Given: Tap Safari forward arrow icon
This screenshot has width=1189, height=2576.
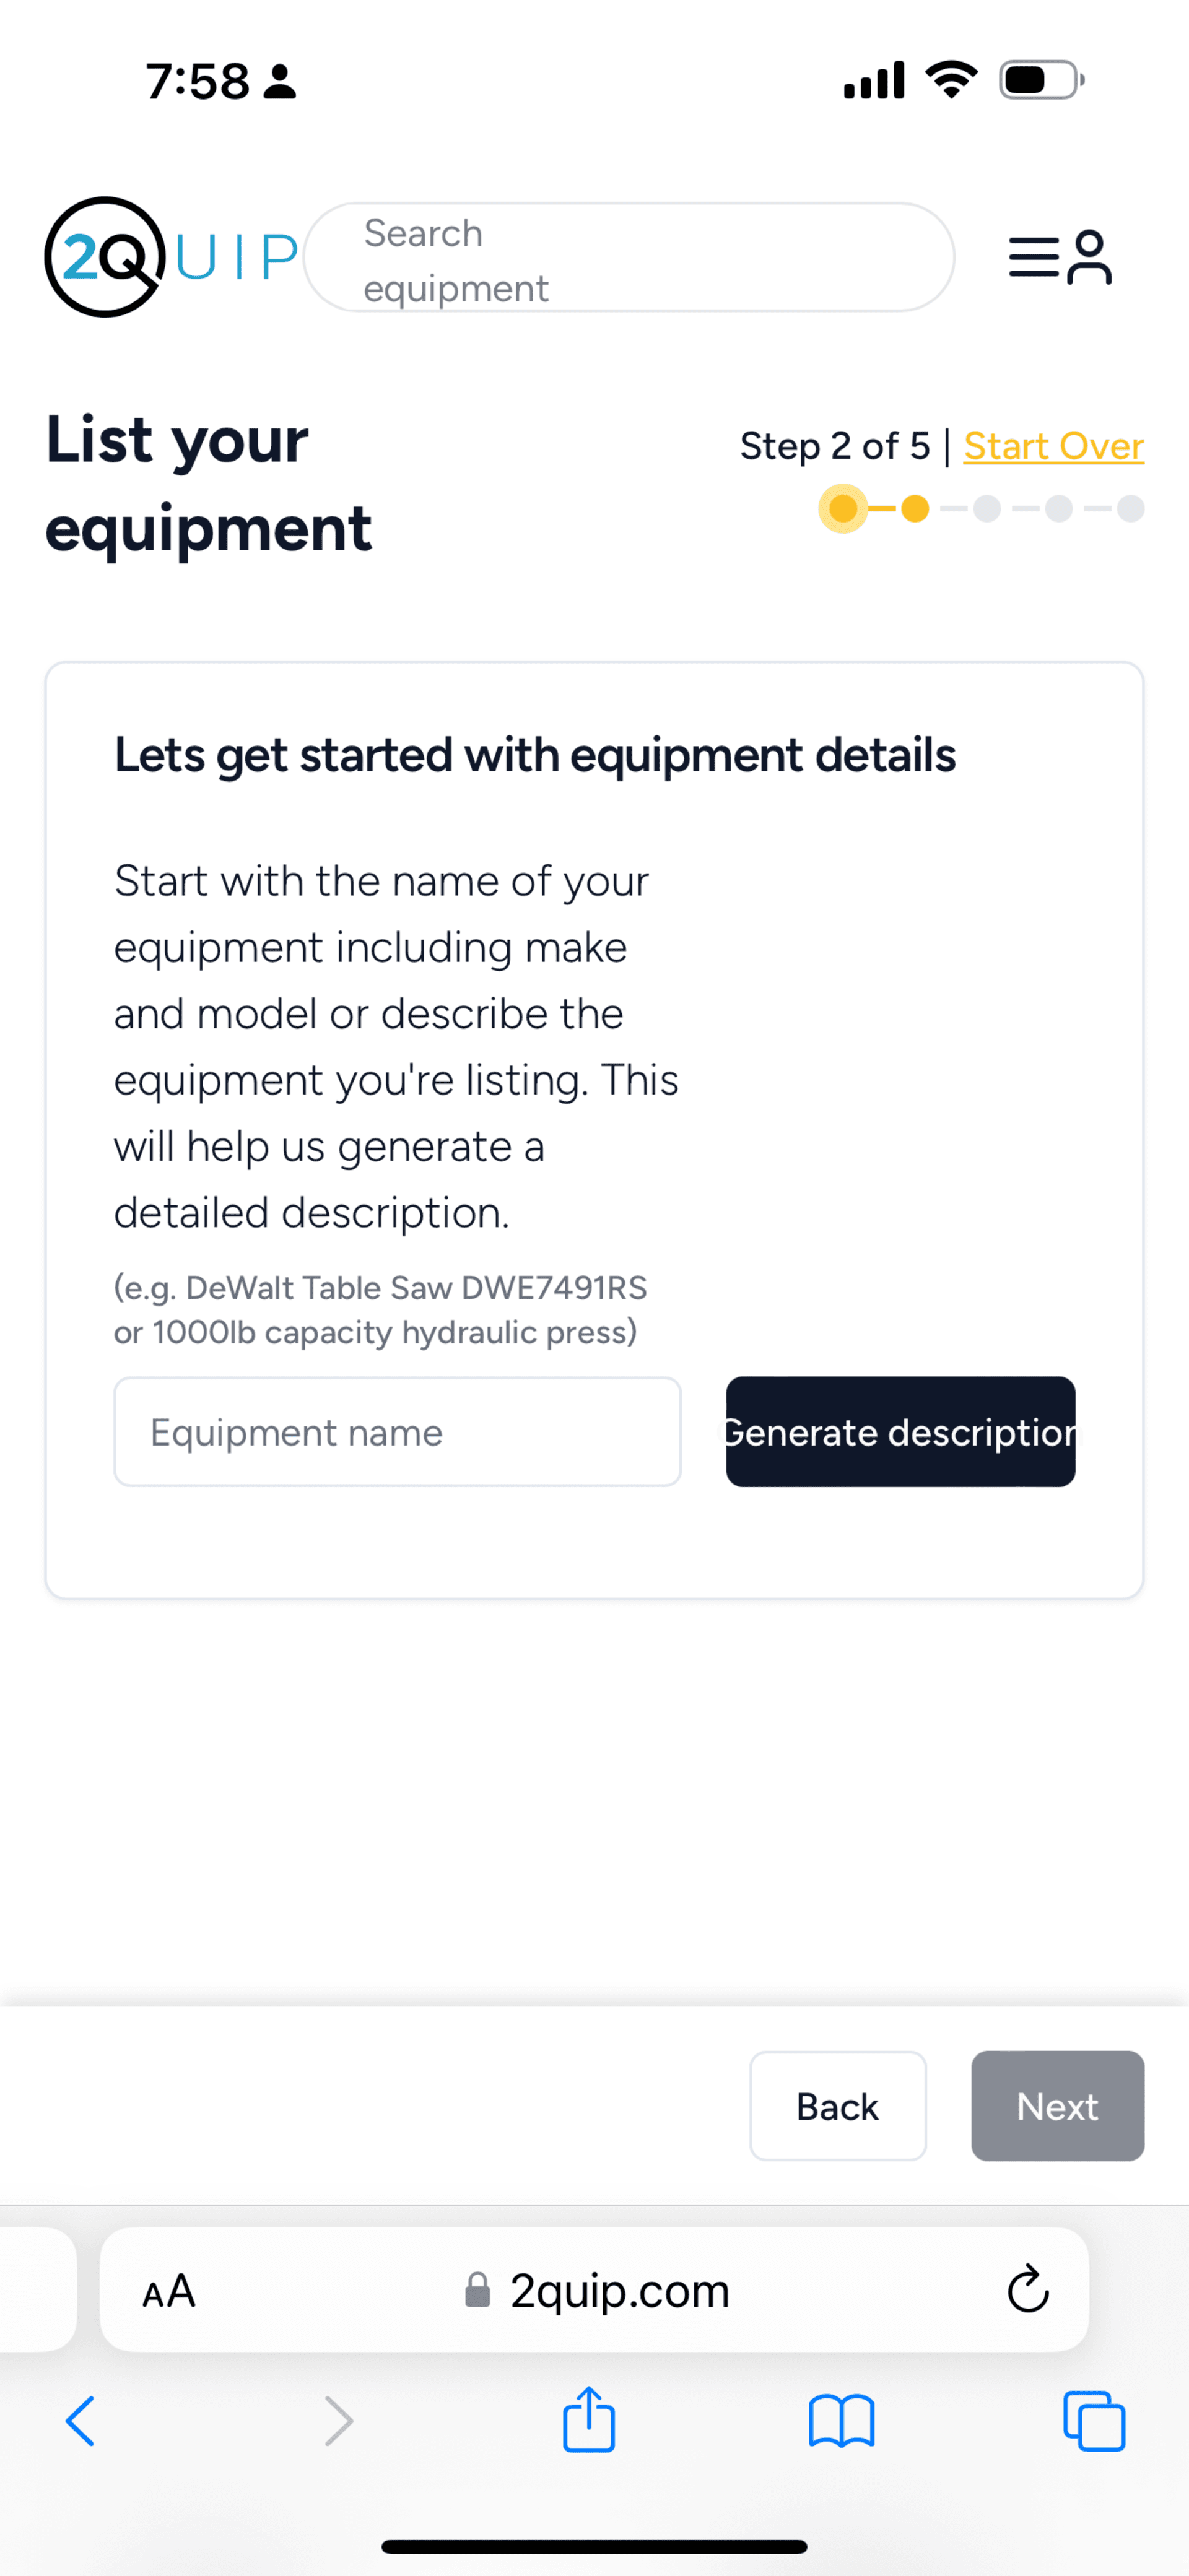Looking at the screenshot, I should click(x=339, y=2421).
